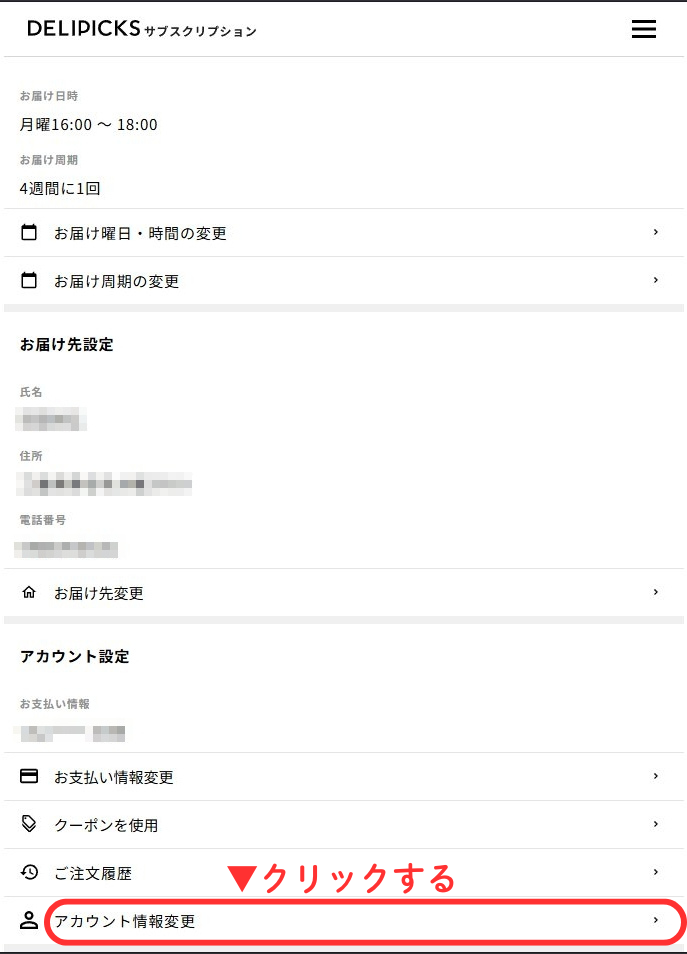Select クーポンを使用
Viewport: 687px width, 954px height.
click(106, 825)
